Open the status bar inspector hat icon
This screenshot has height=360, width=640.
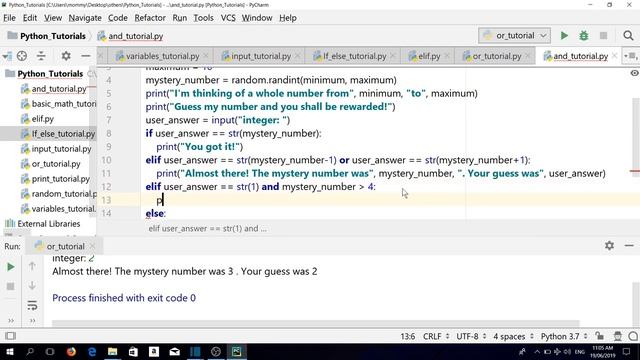tap(618, 336)
